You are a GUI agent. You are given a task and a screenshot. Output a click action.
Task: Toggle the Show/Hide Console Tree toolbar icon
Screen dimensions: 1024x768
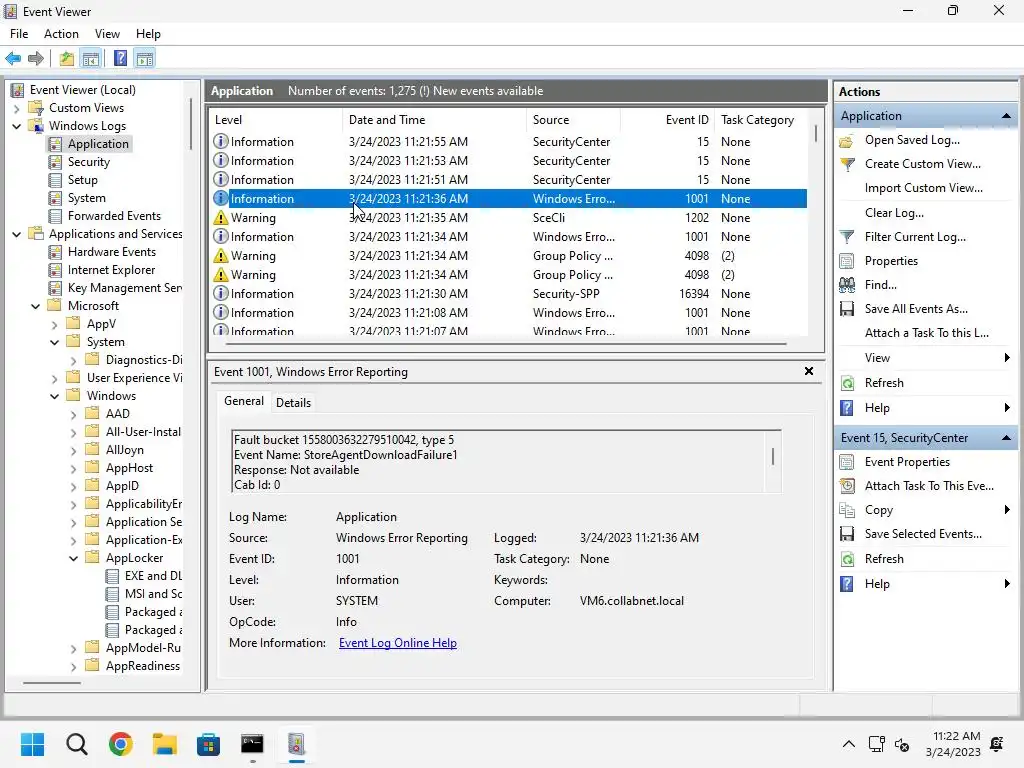[x=91, y=59]
